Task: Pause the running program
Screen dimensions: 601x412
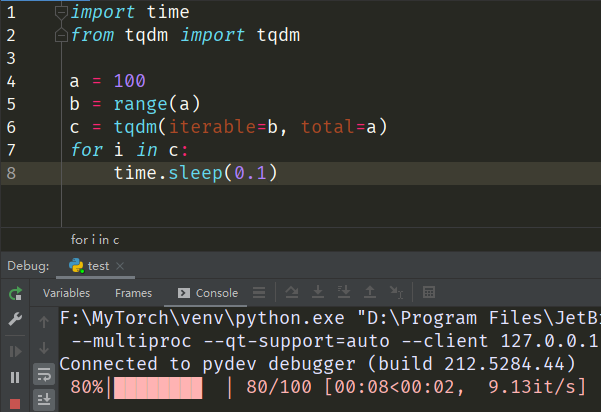Action: [x=15, y=377]
